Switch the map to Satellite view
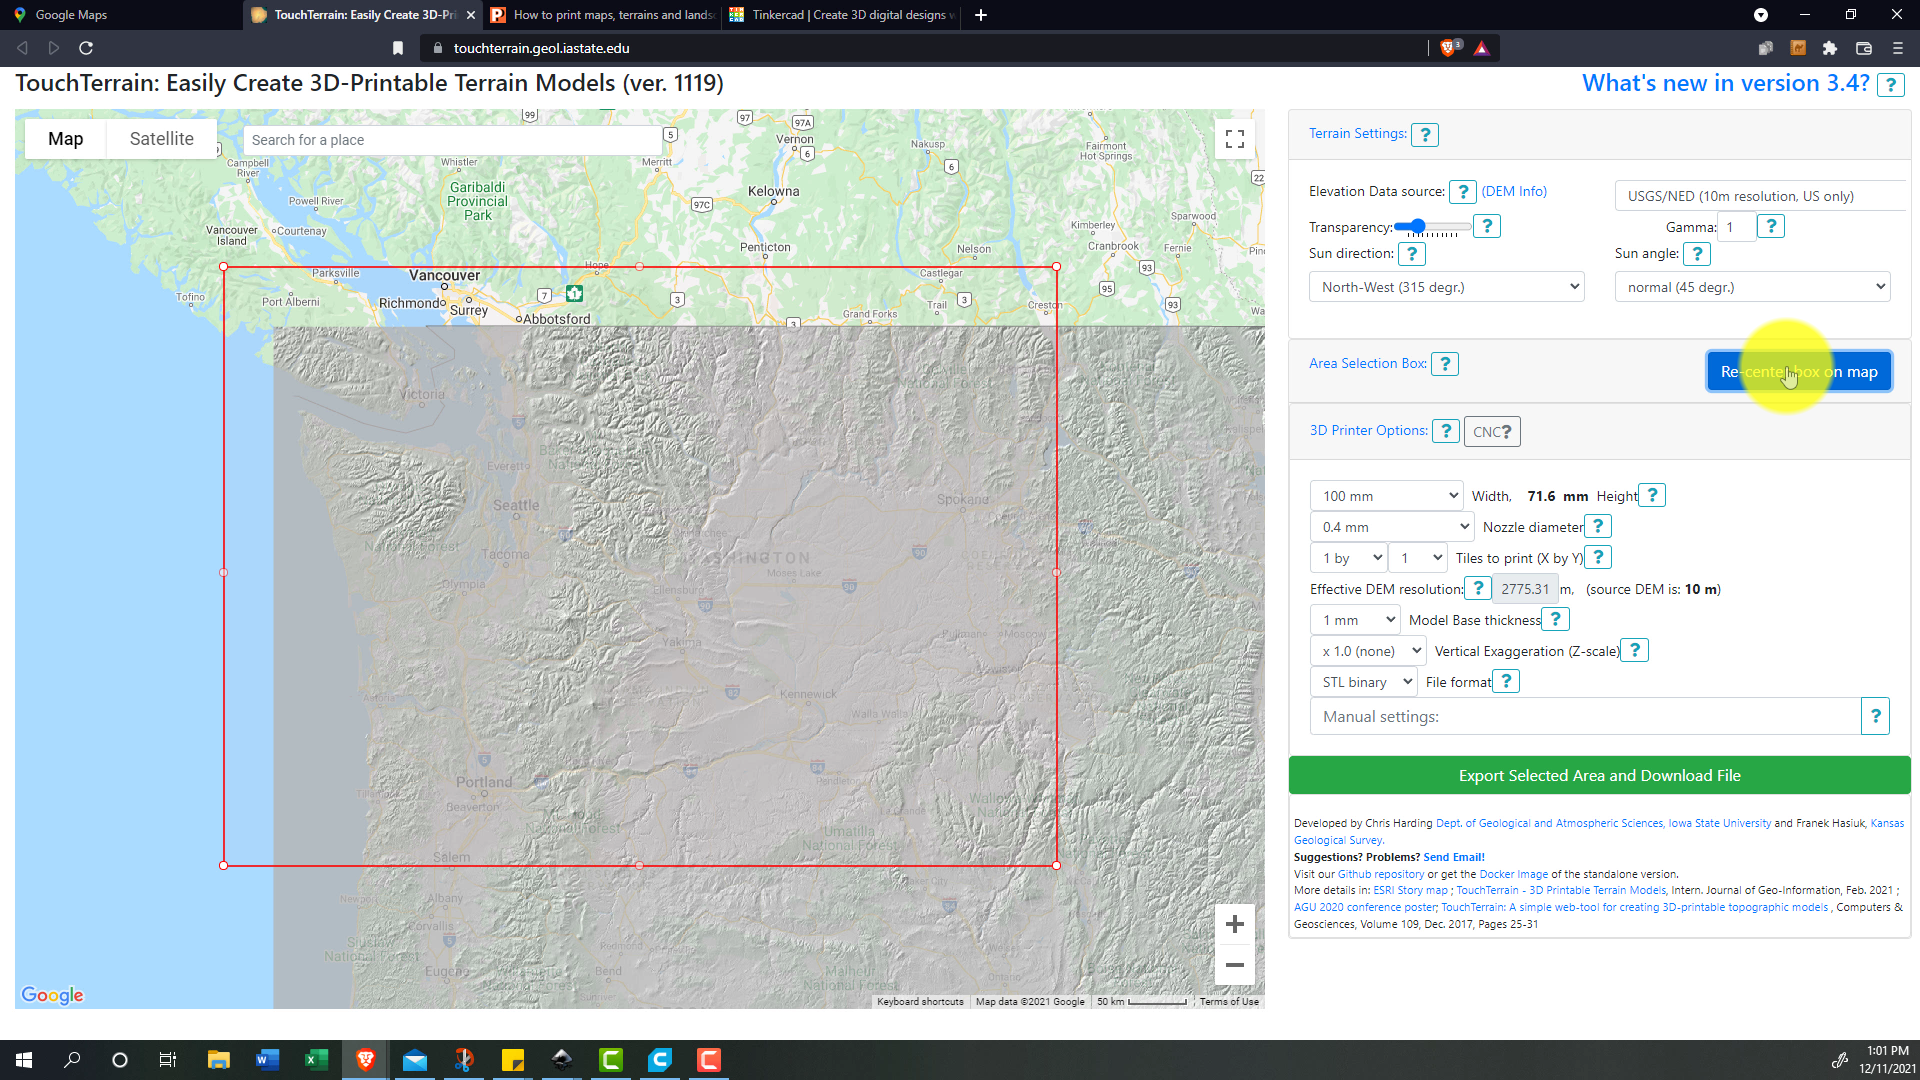 161,139
